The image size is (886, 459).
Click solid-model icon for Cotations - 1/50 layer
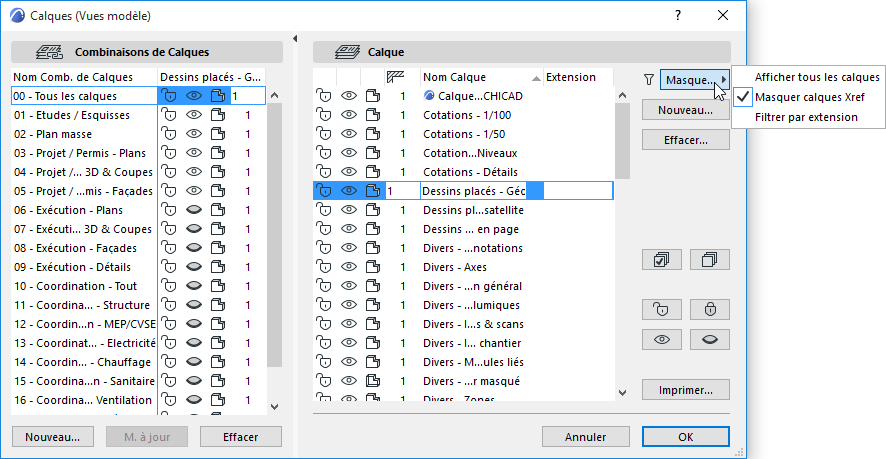point(373,134)
